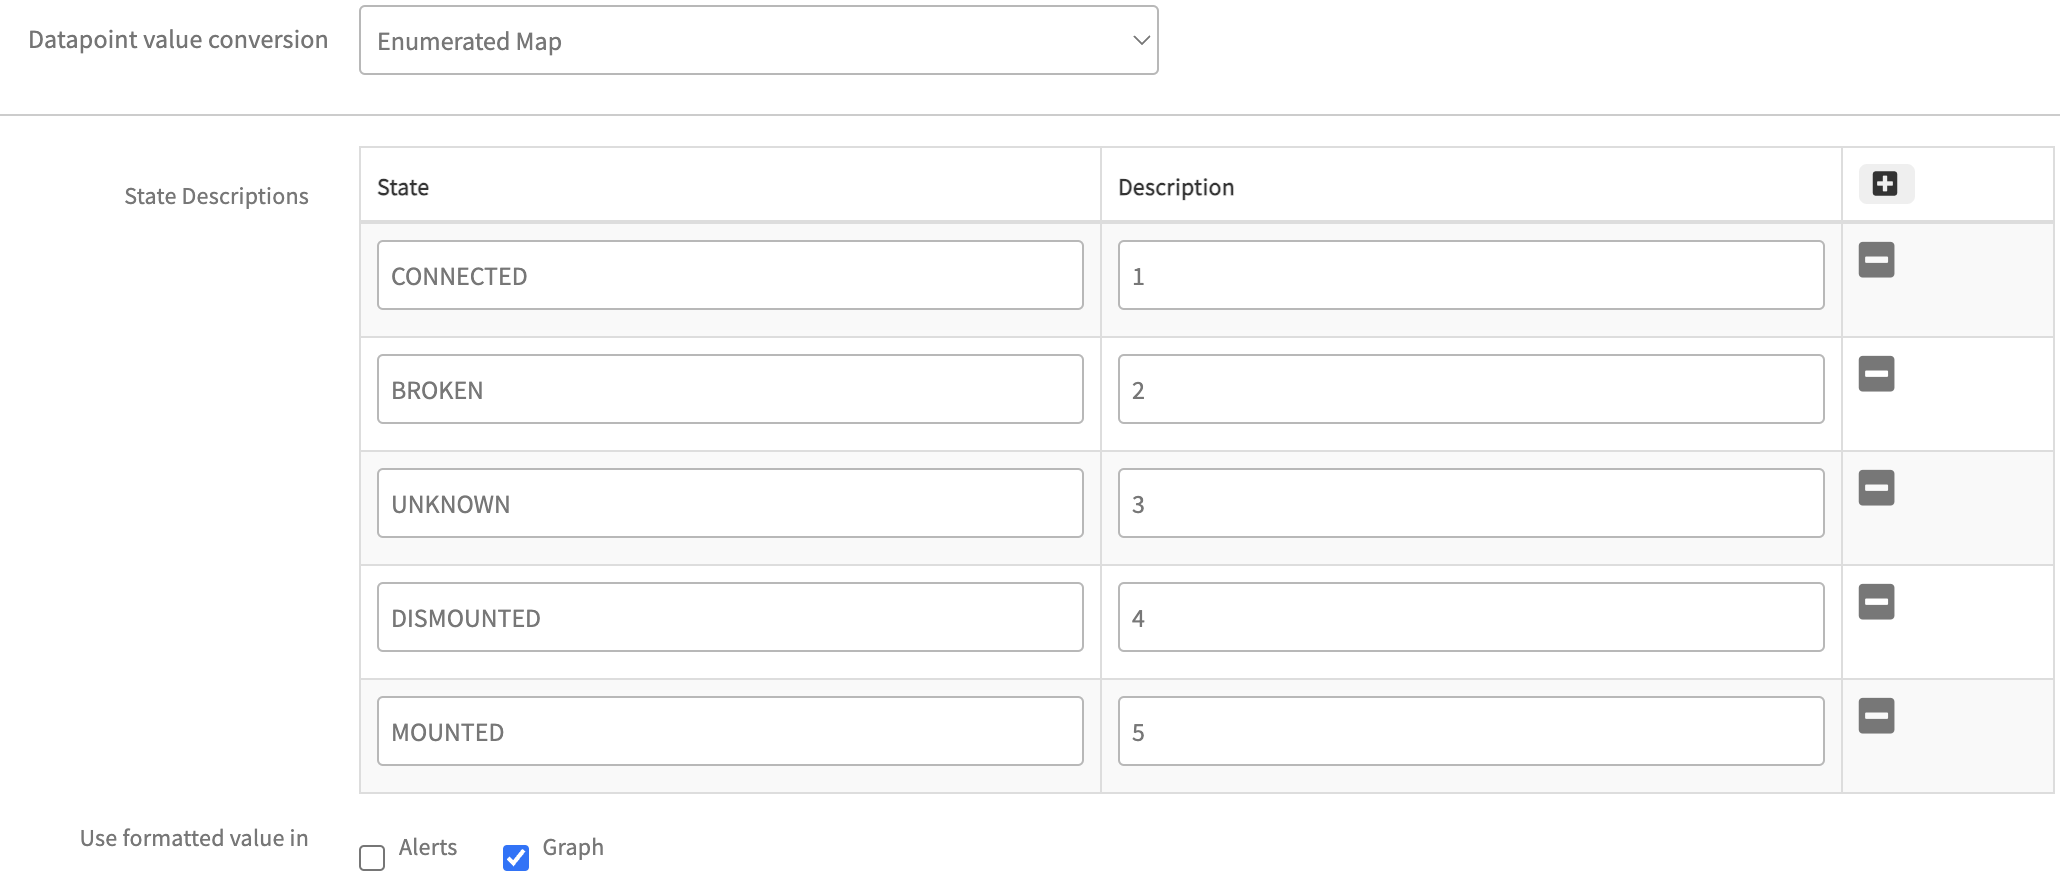Viewport: 2060px width, 886px height.
Task: Uncheck the Graph formatted value checkbox
Action: click(516, 858)
